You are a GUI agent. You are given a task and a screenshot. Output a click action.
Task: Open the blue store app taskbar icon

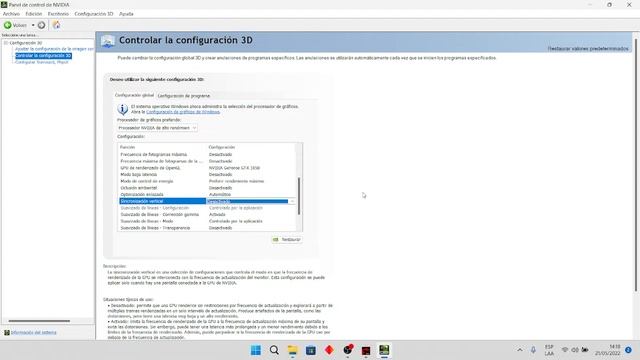coord(311,350)
